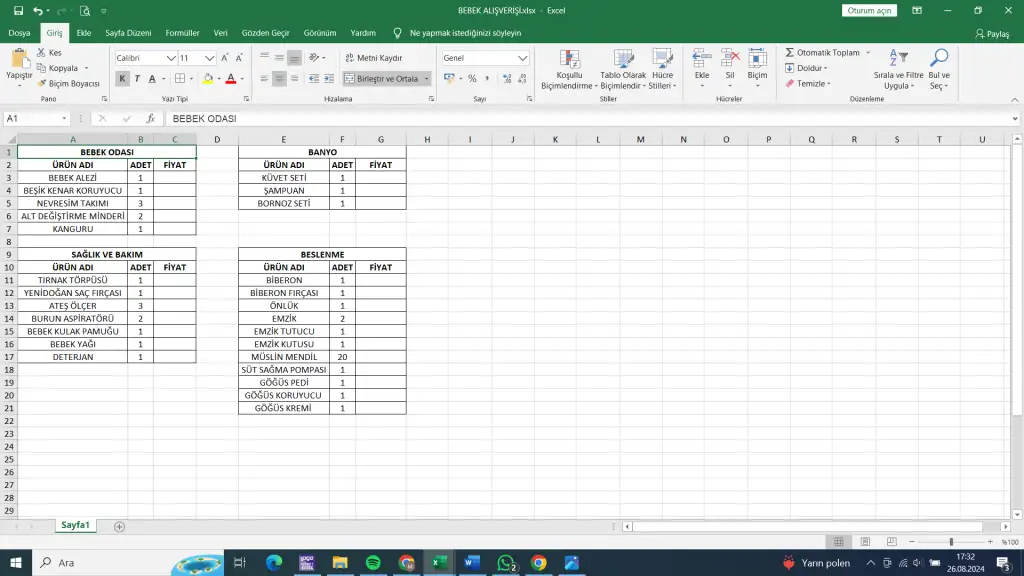Image resolution: width=1024 pixels, height=576 pixels.
Task: Click the Oturum açın sign-in button
Action: [x=869, y=10]
